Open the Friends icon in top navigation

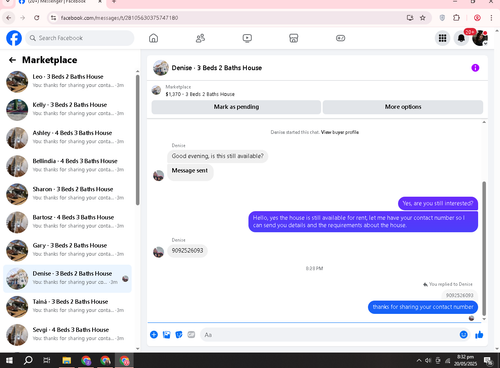pyautogui.click(x=200, y=38)
